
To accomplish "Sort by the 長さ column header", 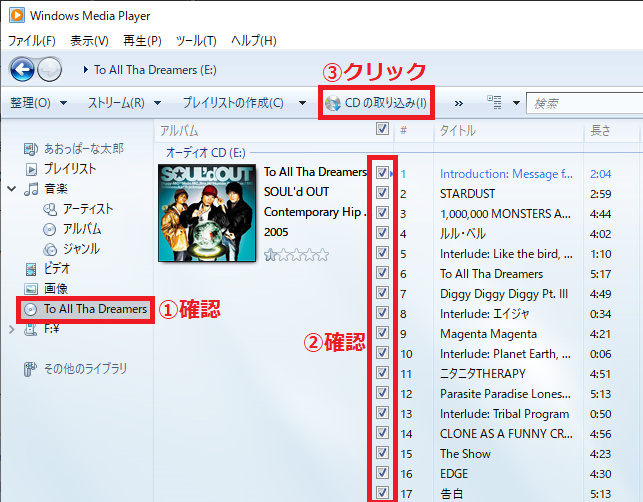I will click(x=611, y=131).
